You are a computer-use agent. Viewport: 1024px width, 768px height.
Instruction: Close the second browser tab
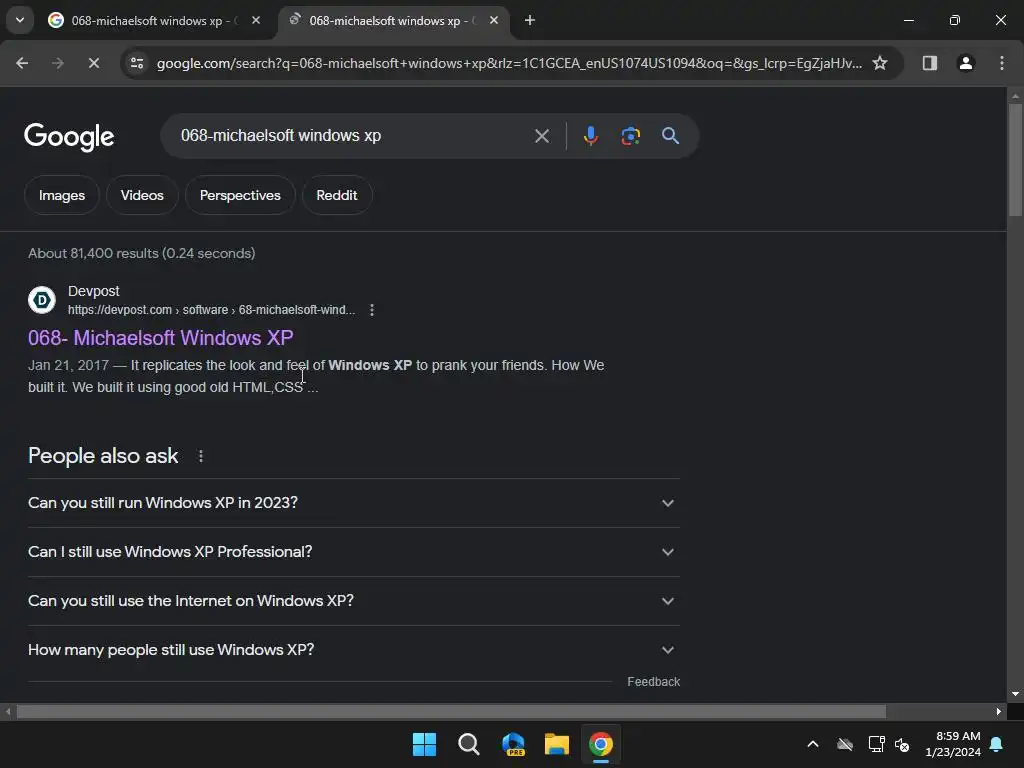[494, 20]
